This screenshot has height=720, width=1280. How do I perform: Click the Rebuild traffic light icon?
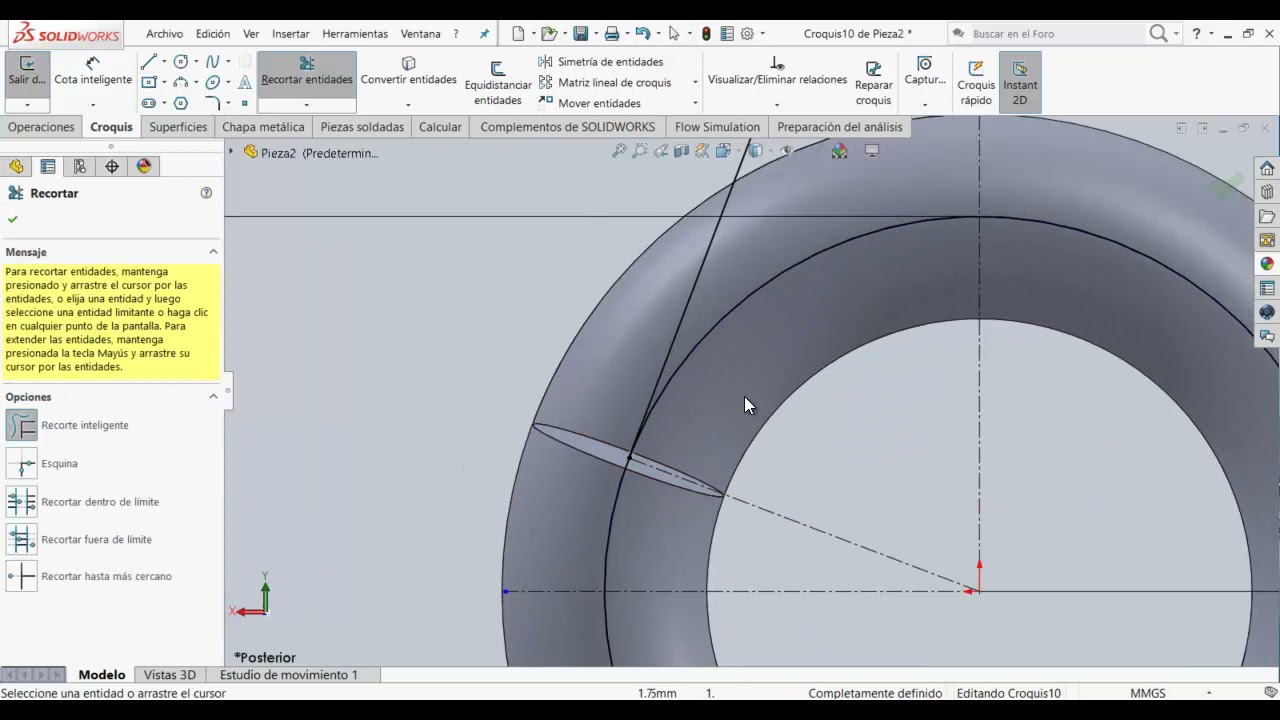706,34
